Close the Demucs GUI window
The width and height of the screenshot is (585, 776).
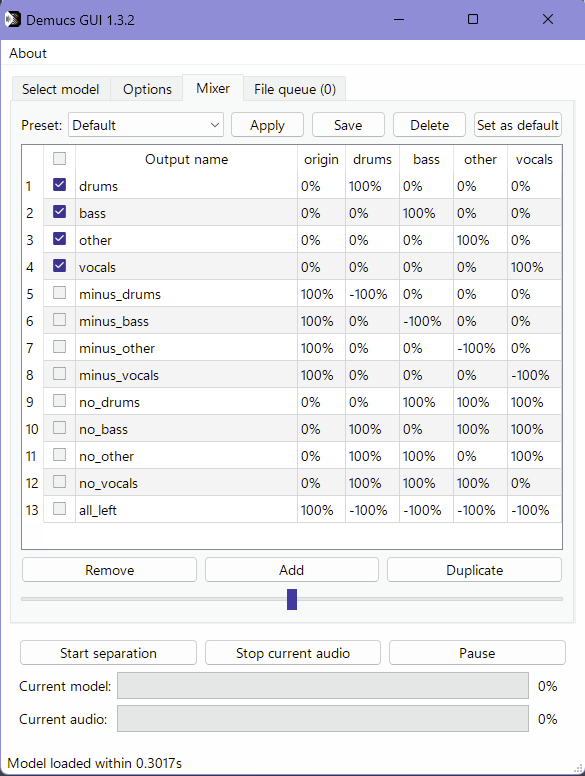pyautogui.click(x=547, y=19)
